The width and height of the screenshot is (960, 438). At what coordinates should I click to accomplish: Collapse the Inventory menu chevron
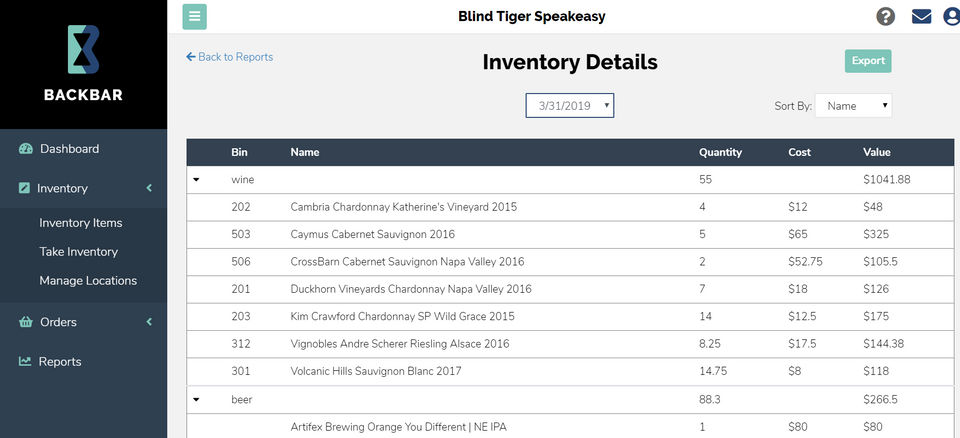(149, 188)
